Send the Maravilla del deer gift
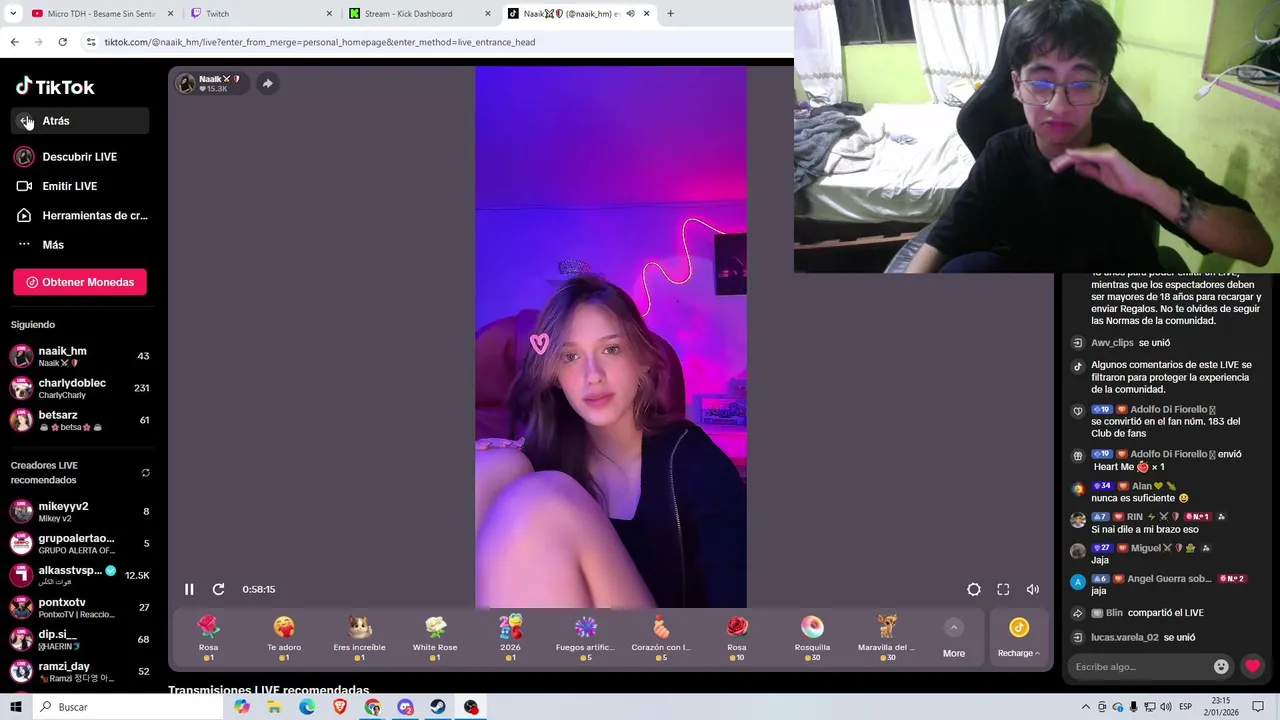 (887, 637)
